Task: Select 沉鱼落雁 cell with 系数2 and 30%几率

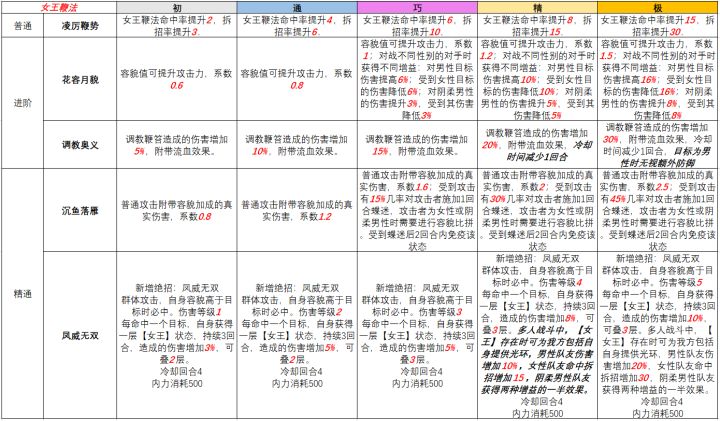Action: (x=538, y=210)
